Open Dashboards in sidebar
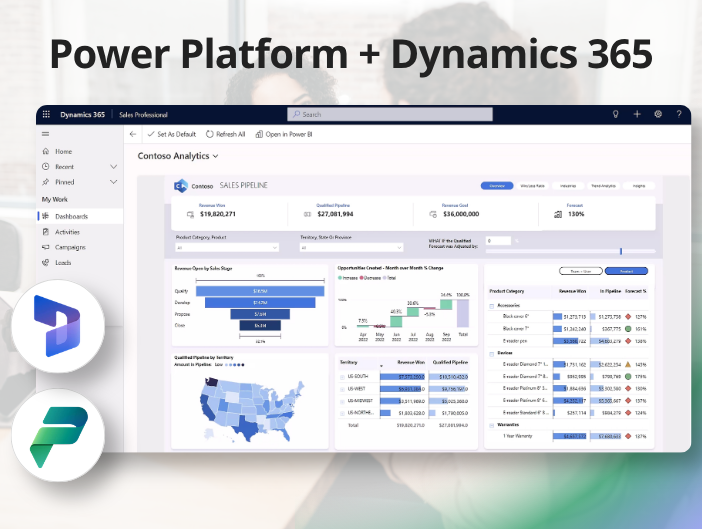The height and width of the screenshot is (529, 702). [x=81, y=216]
